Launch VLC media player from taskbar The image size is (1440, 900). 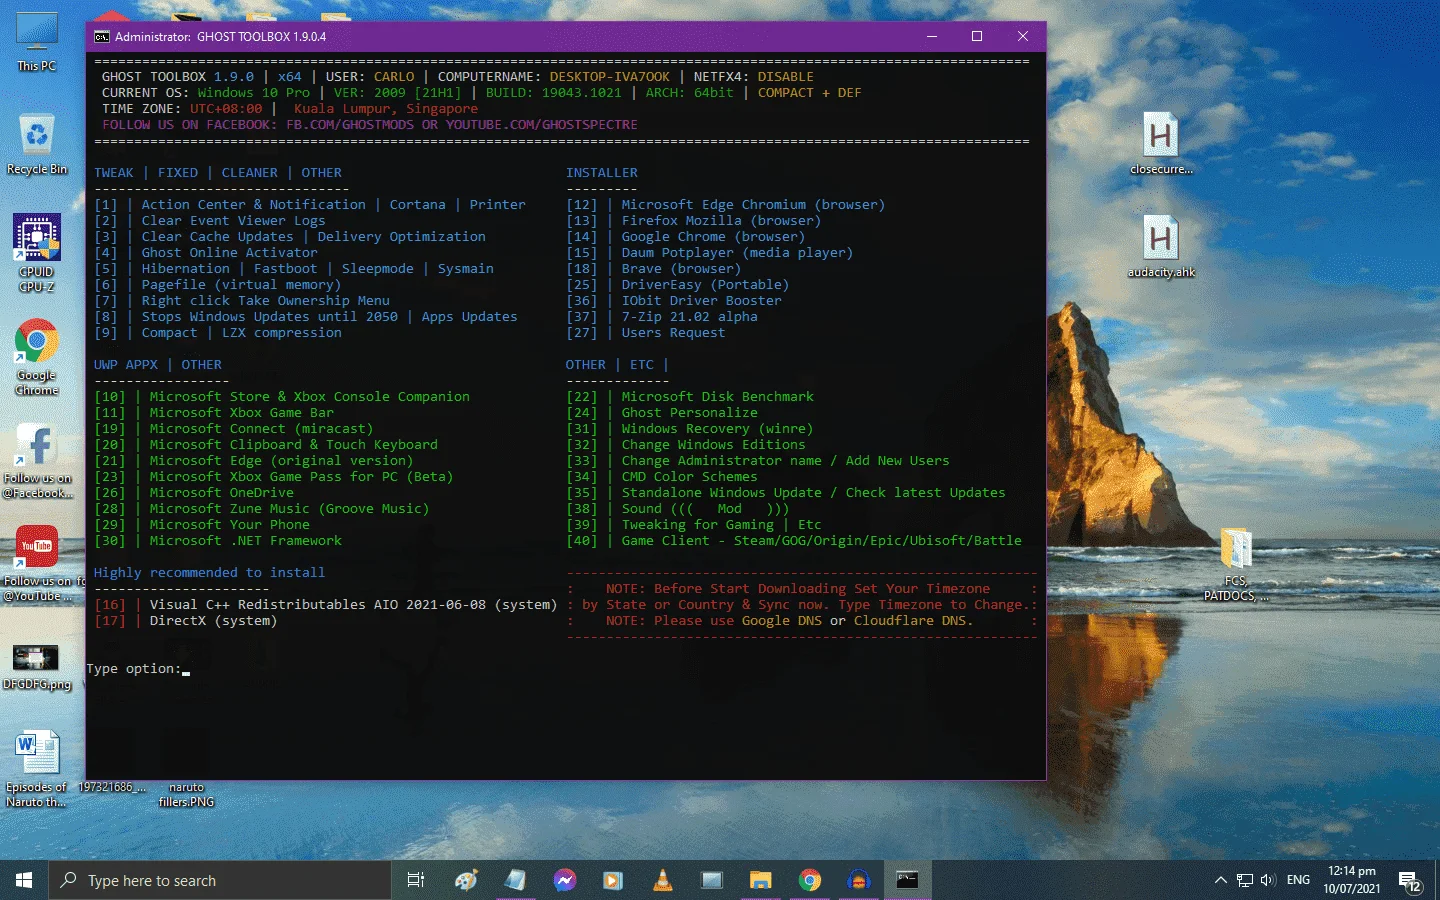coord(662,880)
